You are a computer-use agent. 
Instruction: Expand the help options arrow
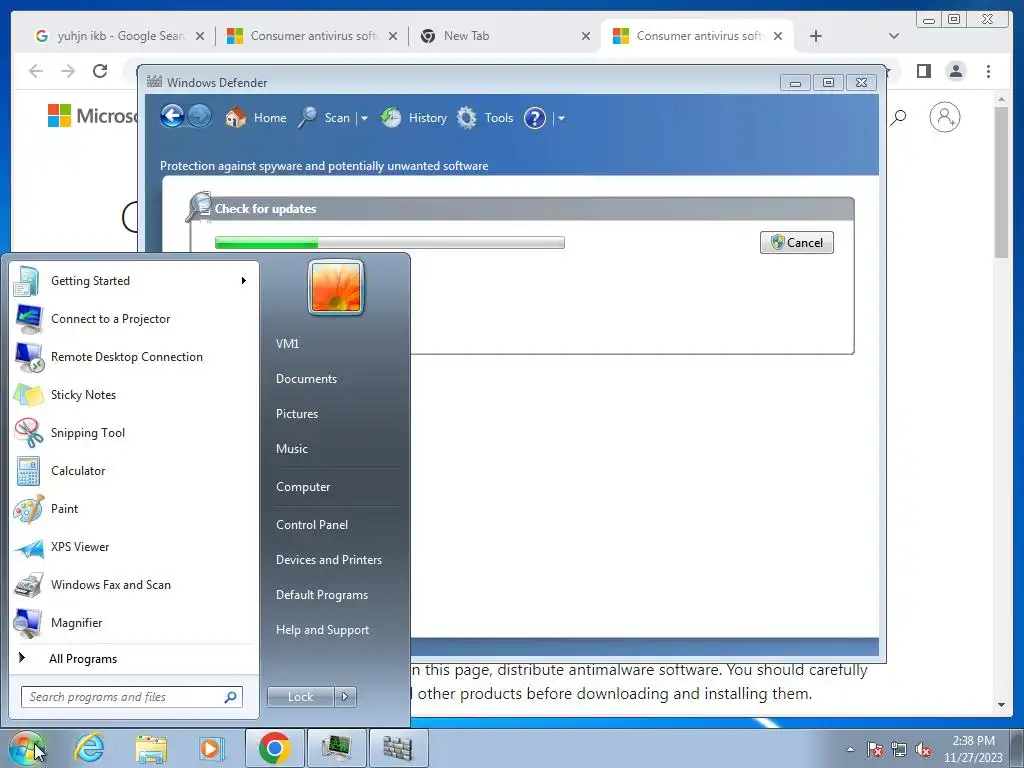561,118
